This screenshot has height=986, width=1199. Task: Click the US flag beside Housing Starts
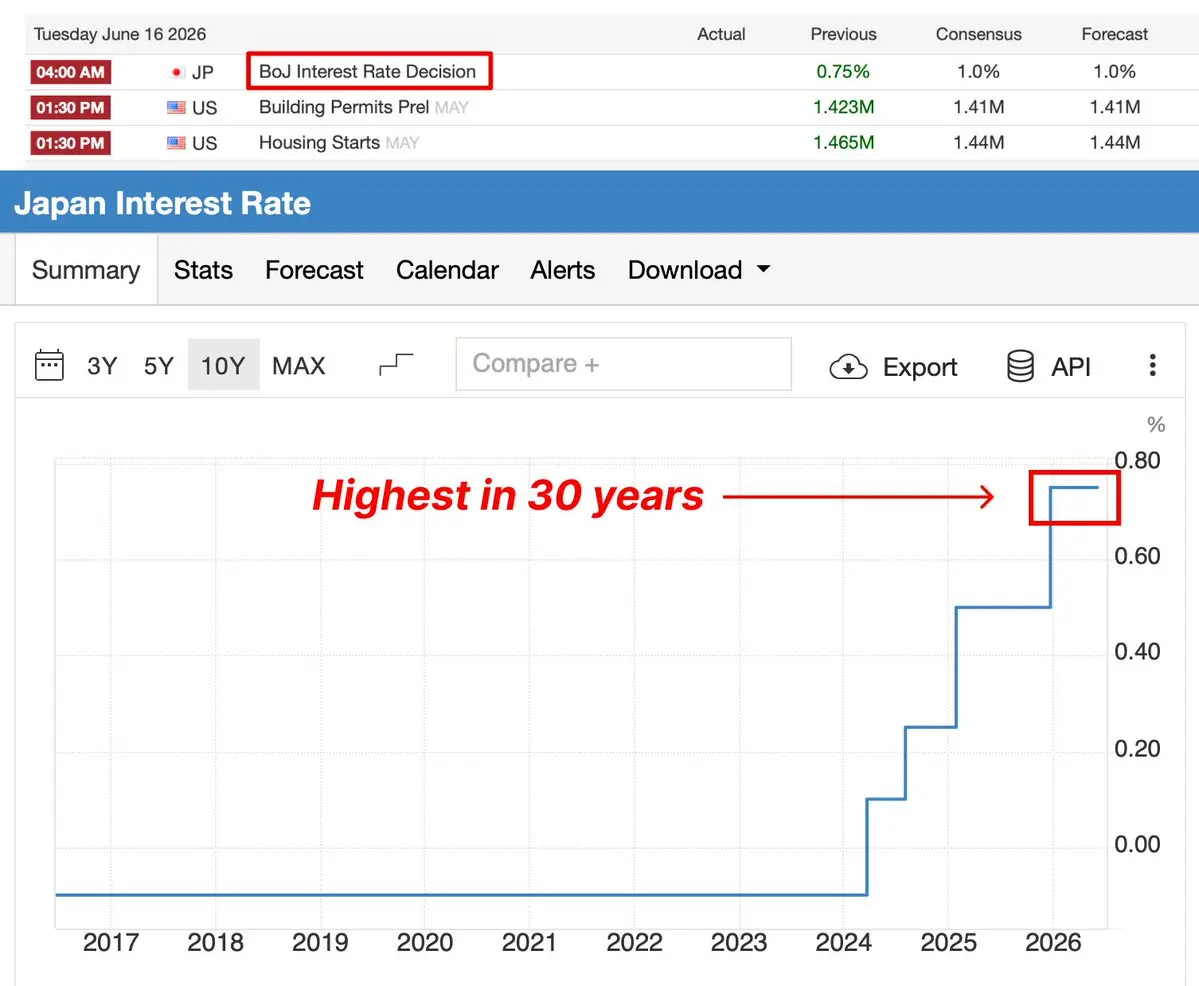pyautogui.click(x=177, y=142)
